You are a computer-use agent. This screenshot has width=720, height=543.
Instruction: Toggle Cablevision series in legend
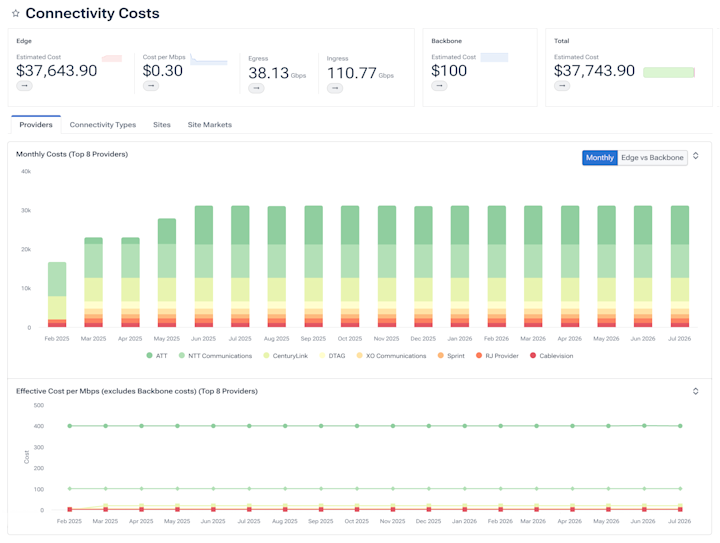coord(551,356)
